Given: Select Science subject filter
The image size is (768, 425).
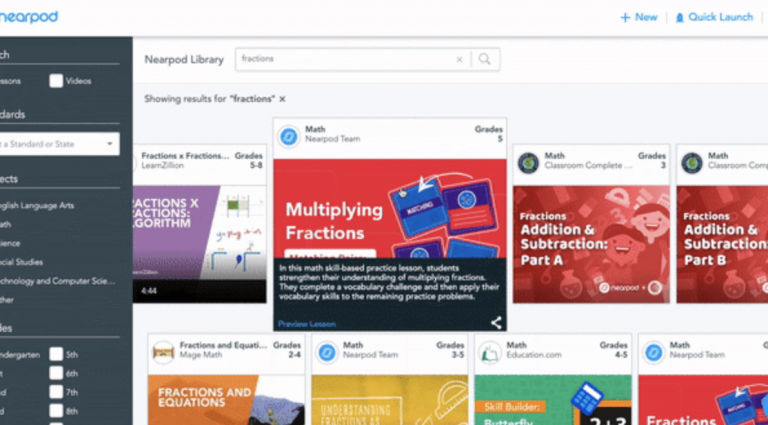Looking at the screenshot, I should (x=10, y=243).
